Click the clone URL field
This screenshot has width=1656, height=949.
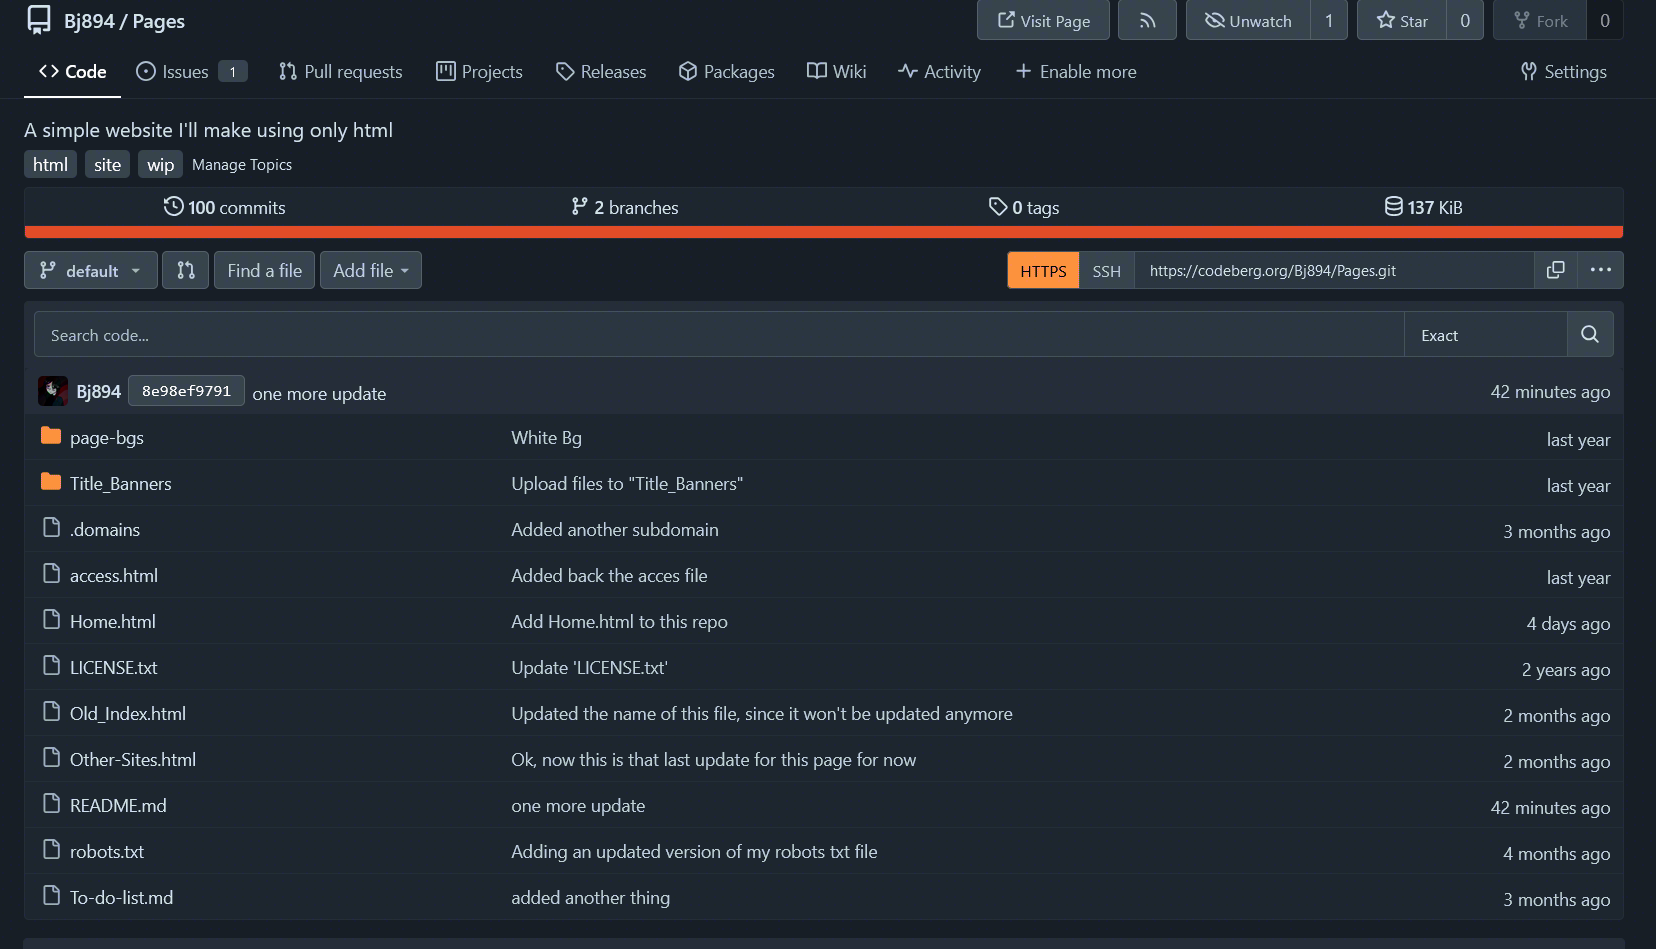click(x=1334, y=270)
